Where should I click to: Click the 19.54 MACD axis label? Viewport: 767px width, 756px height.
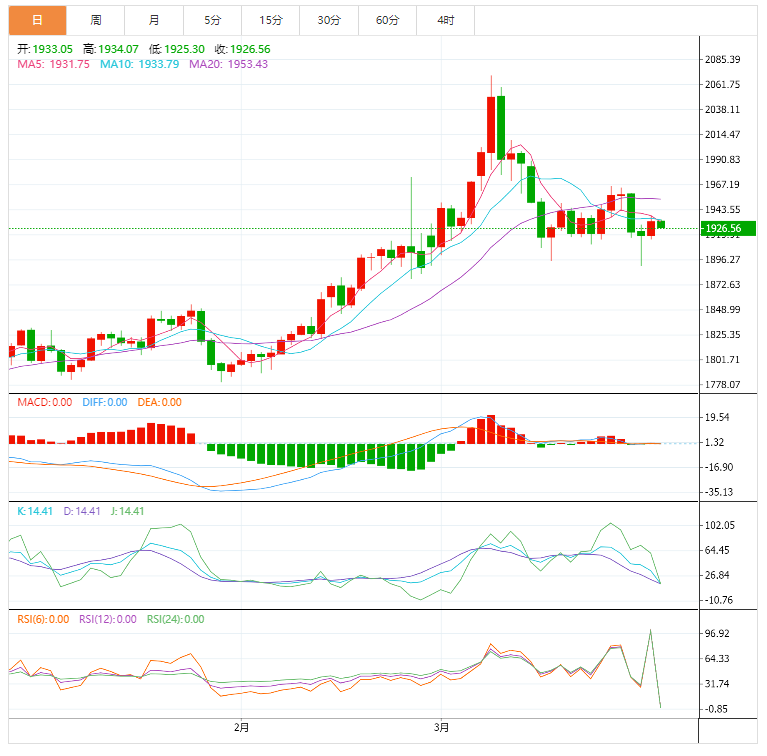(717, 417)
